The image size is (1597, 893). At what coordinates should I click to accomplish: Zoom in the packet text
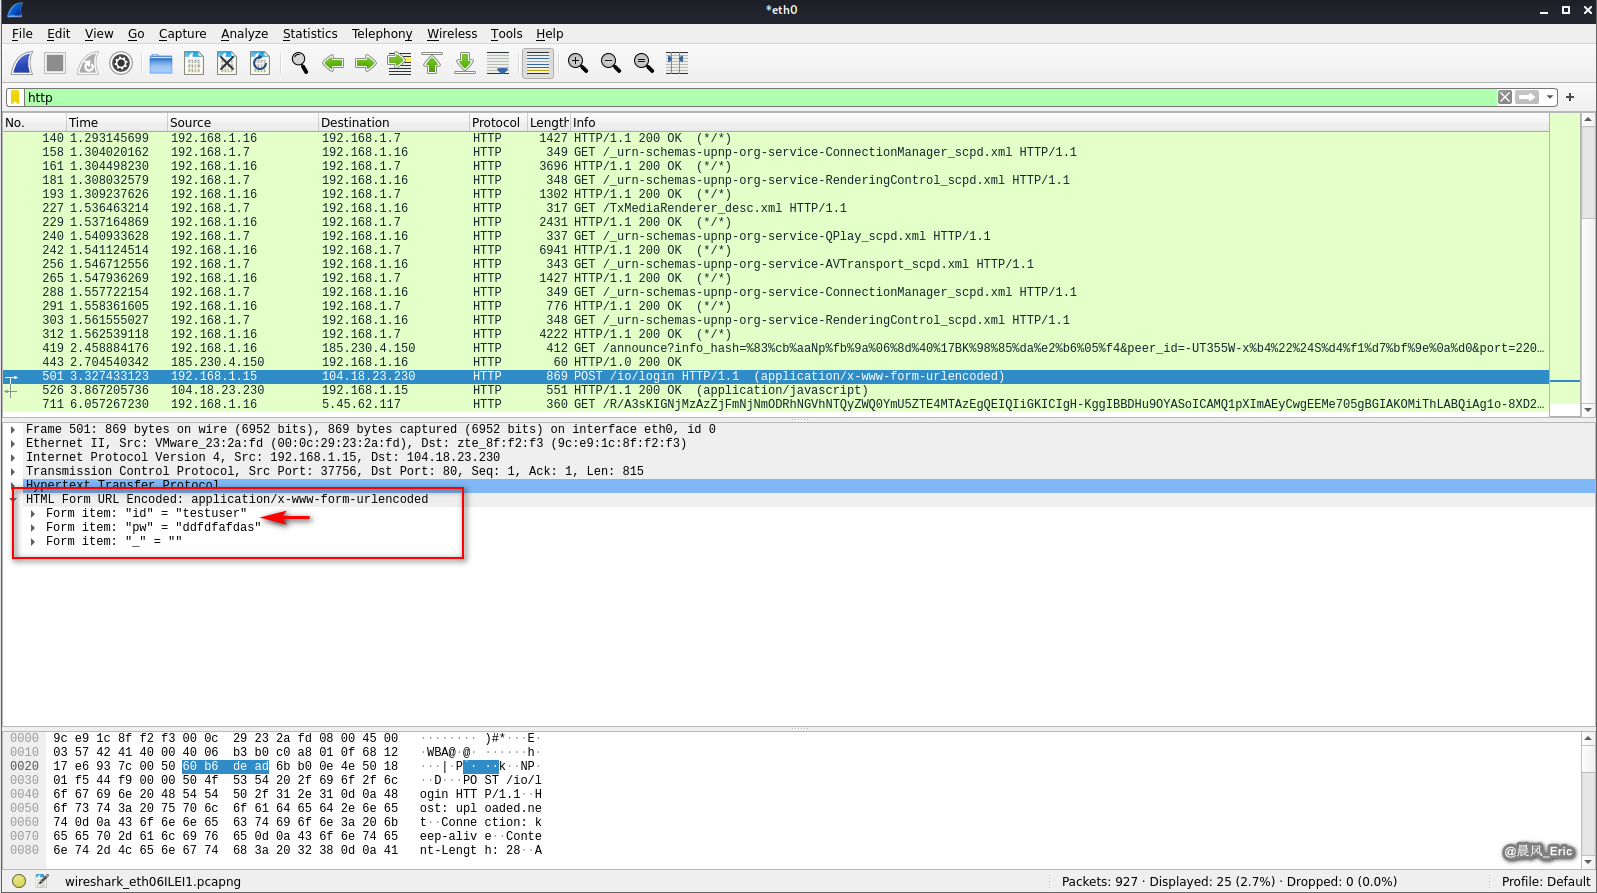pyautogui.click(x=578, y=63)
